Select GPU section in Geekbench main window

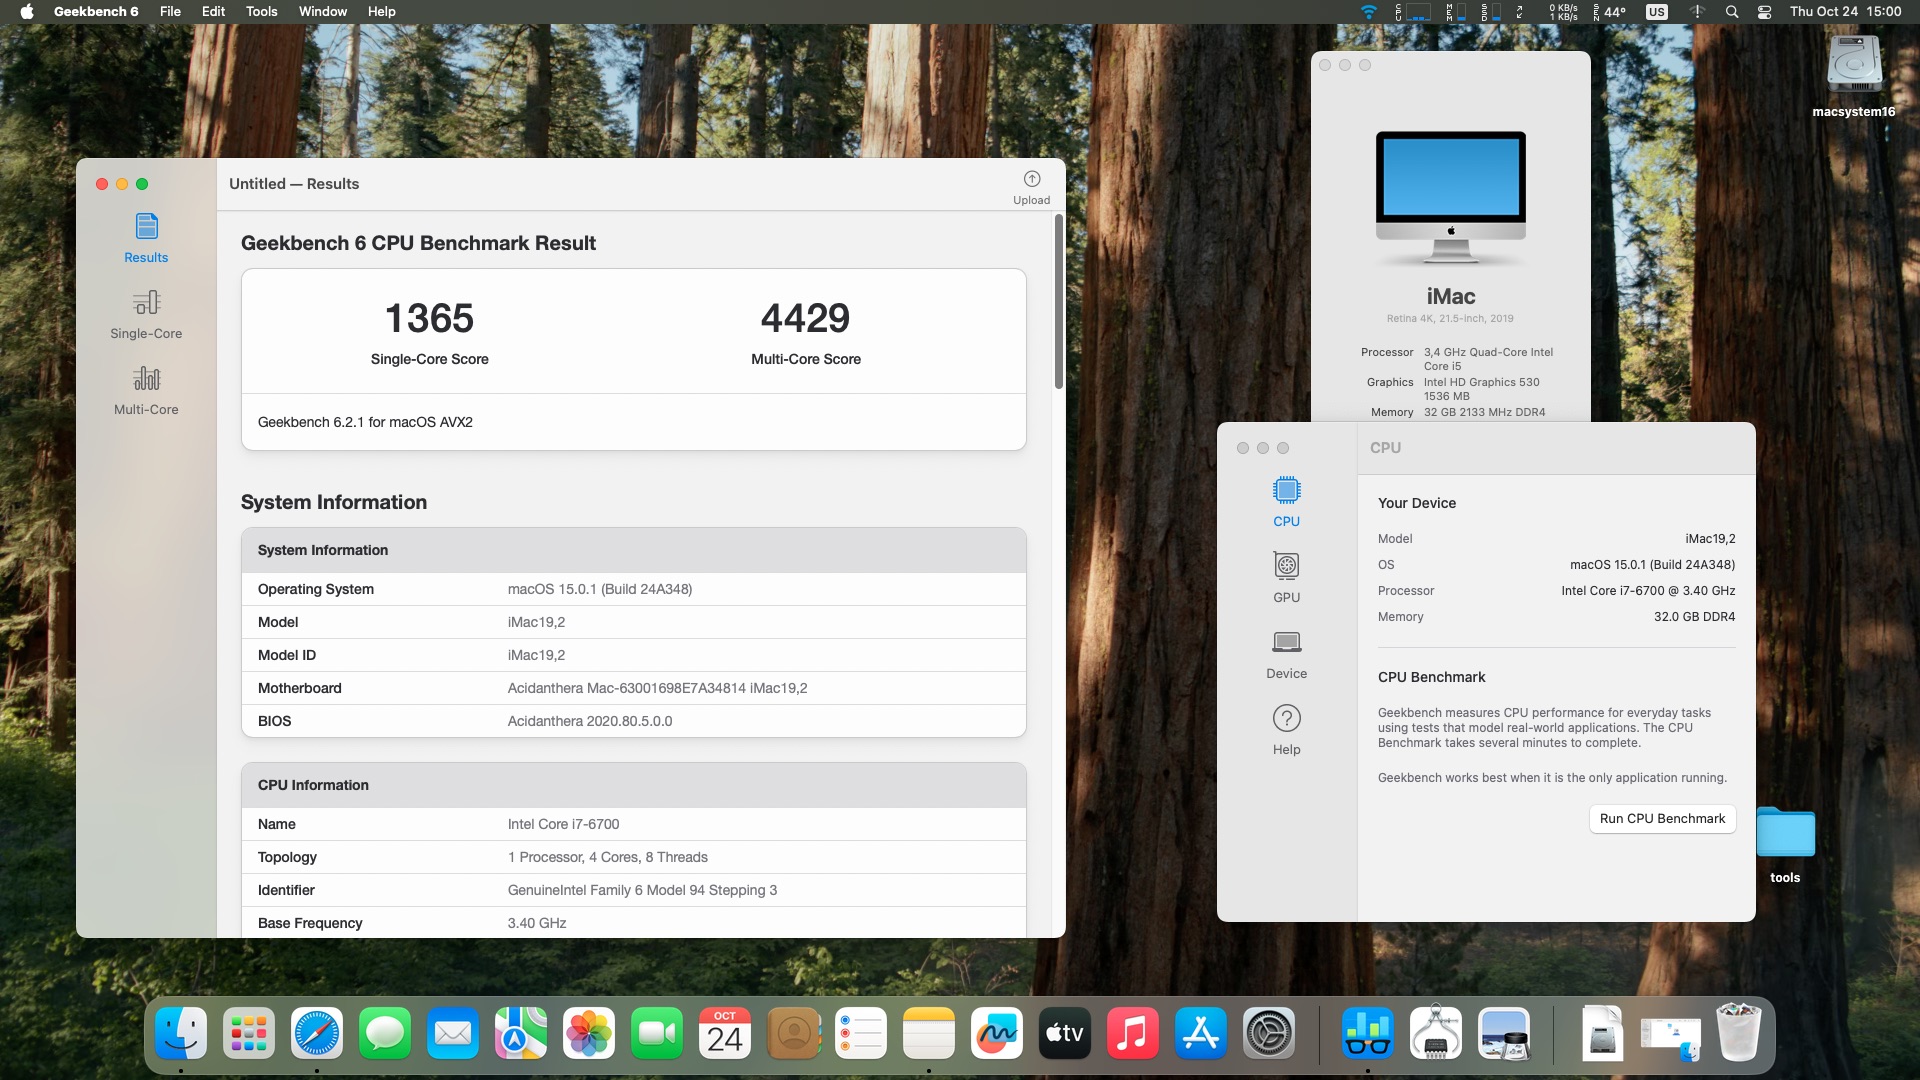(1286, 578)
